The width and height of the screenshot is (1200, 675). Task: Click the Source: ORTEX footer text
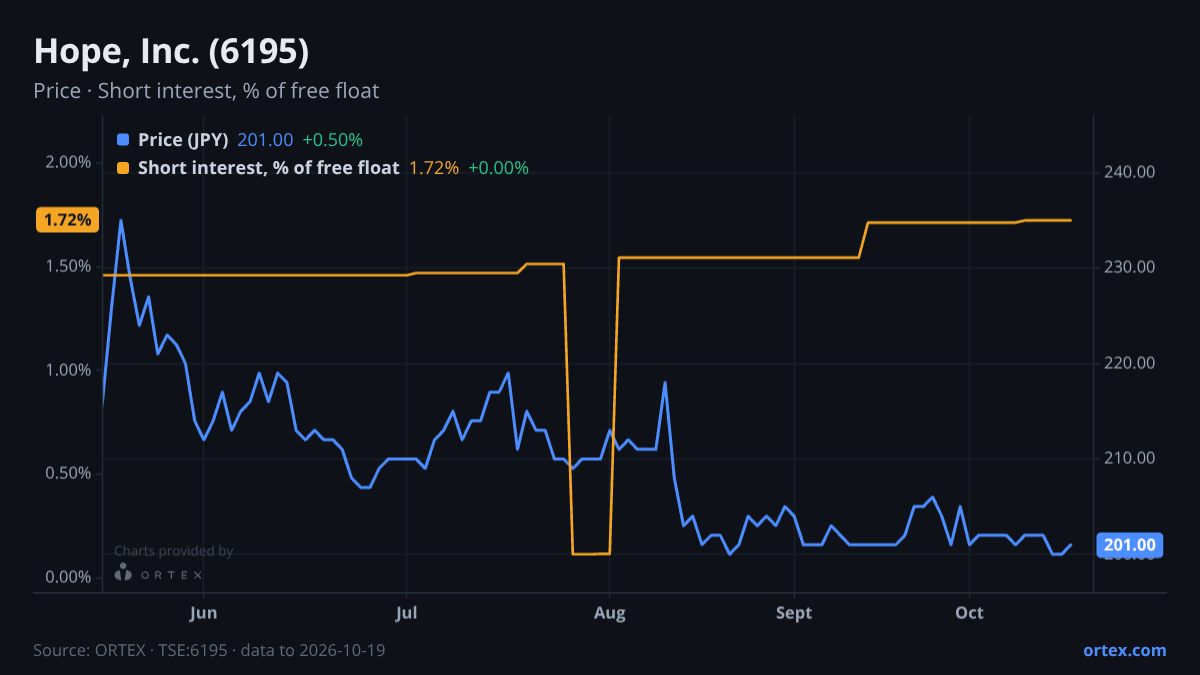pyautogui.click(x=209, y=650)
